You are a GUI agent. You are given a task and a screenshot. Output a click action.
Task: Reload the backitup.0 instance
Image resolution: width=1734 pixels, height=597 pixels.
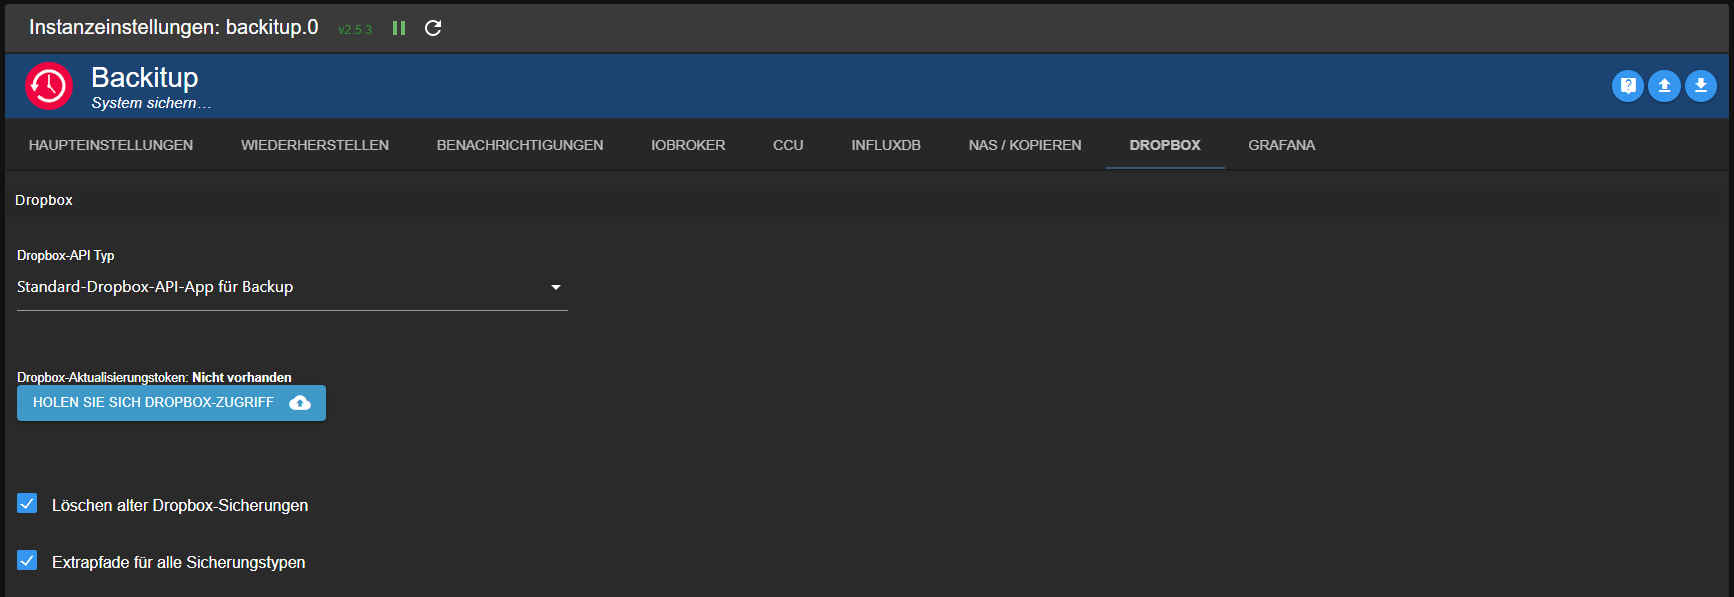[433, 28]
